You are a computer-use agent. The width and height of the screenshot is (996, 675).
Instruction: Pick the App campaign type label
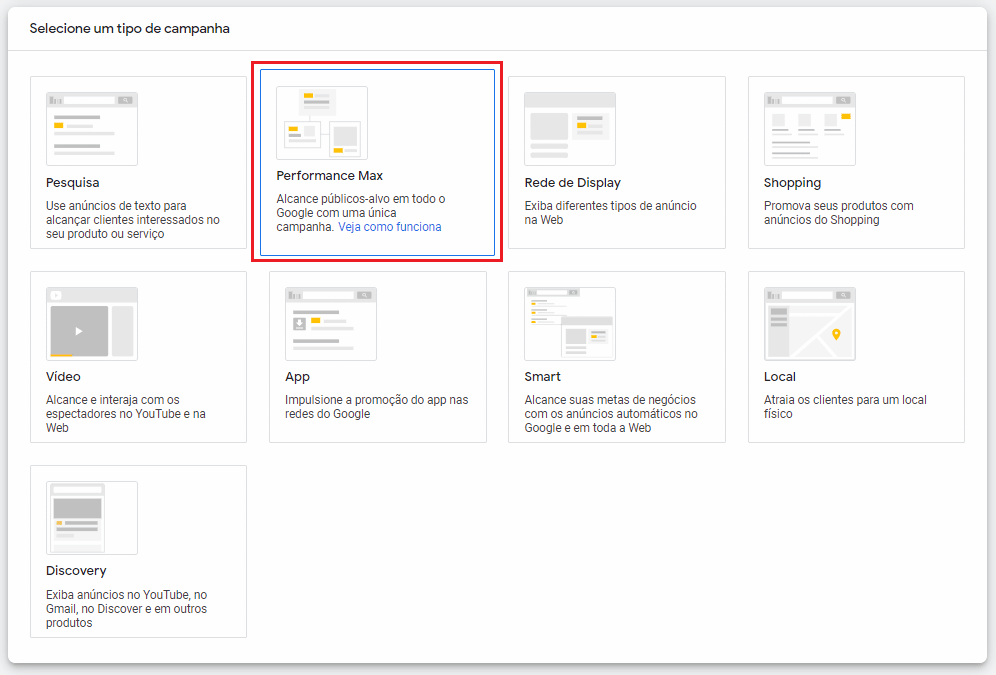297,377
